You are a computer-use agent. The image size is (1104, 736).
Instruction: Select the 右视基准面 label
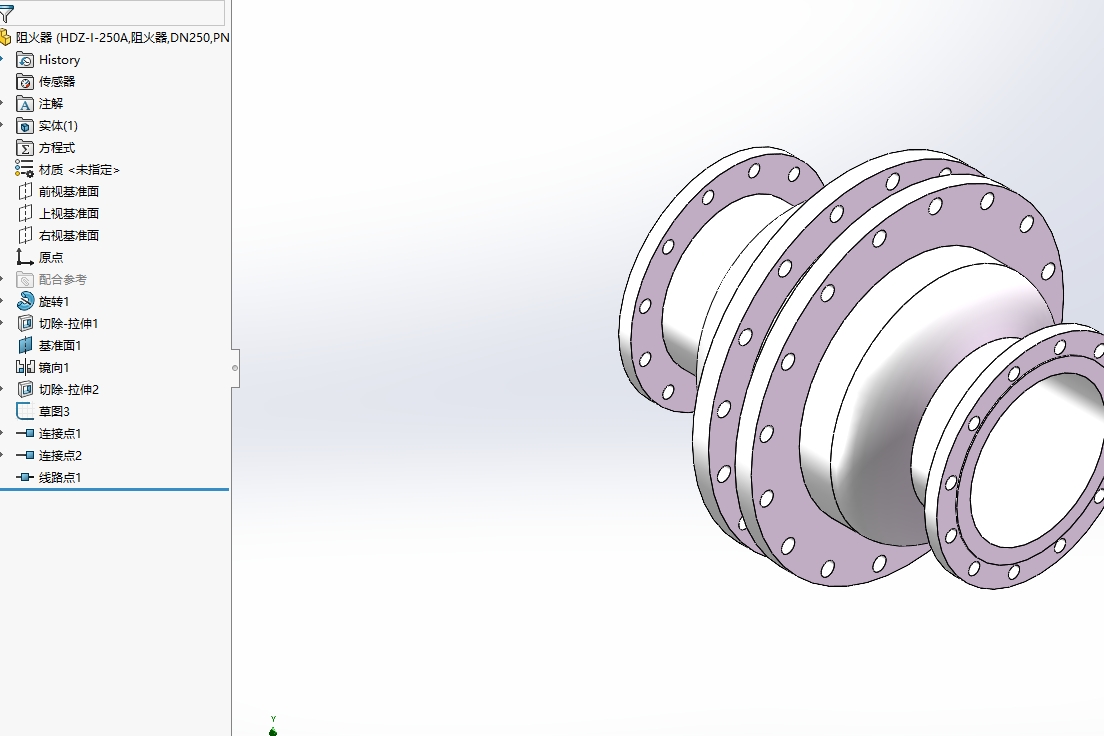[x=69, y=235]
